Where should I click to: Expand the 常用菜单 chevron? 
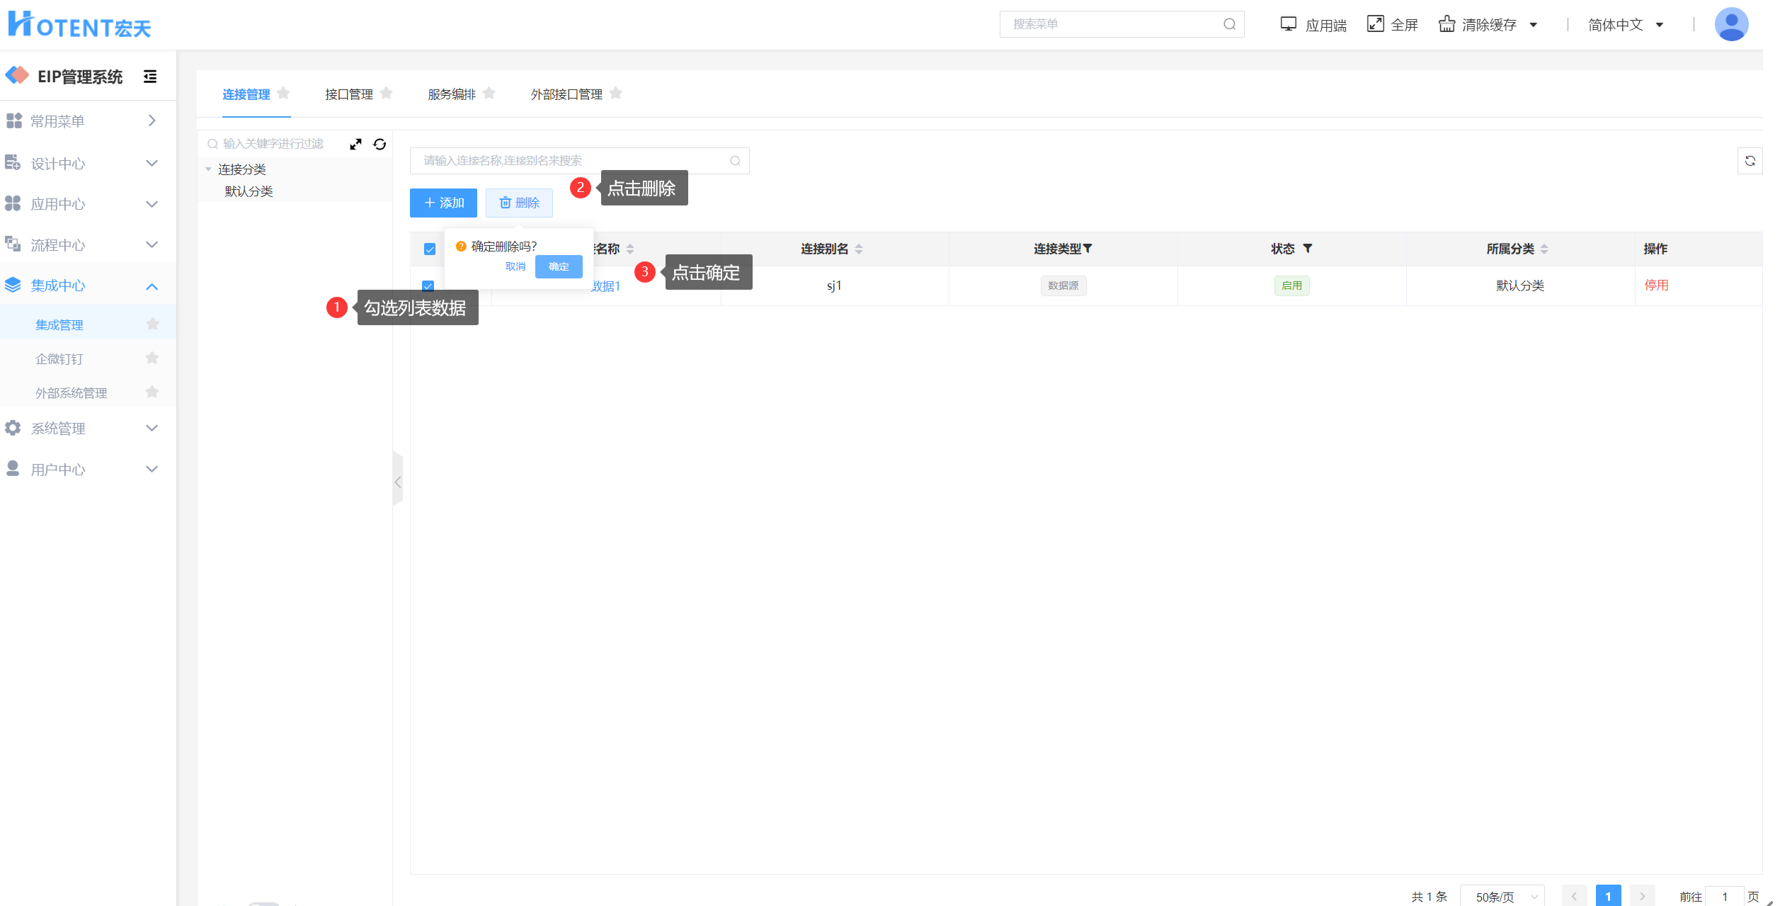[x=152, y=121]
